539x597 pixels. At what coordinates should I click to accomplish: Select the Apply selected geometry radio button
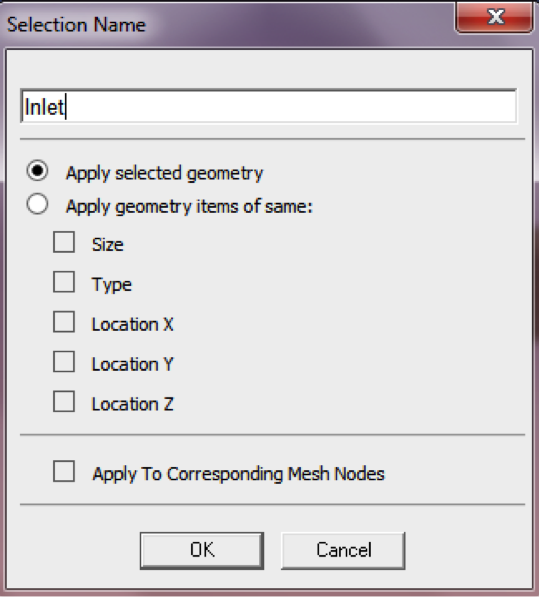tap(37, 171)
